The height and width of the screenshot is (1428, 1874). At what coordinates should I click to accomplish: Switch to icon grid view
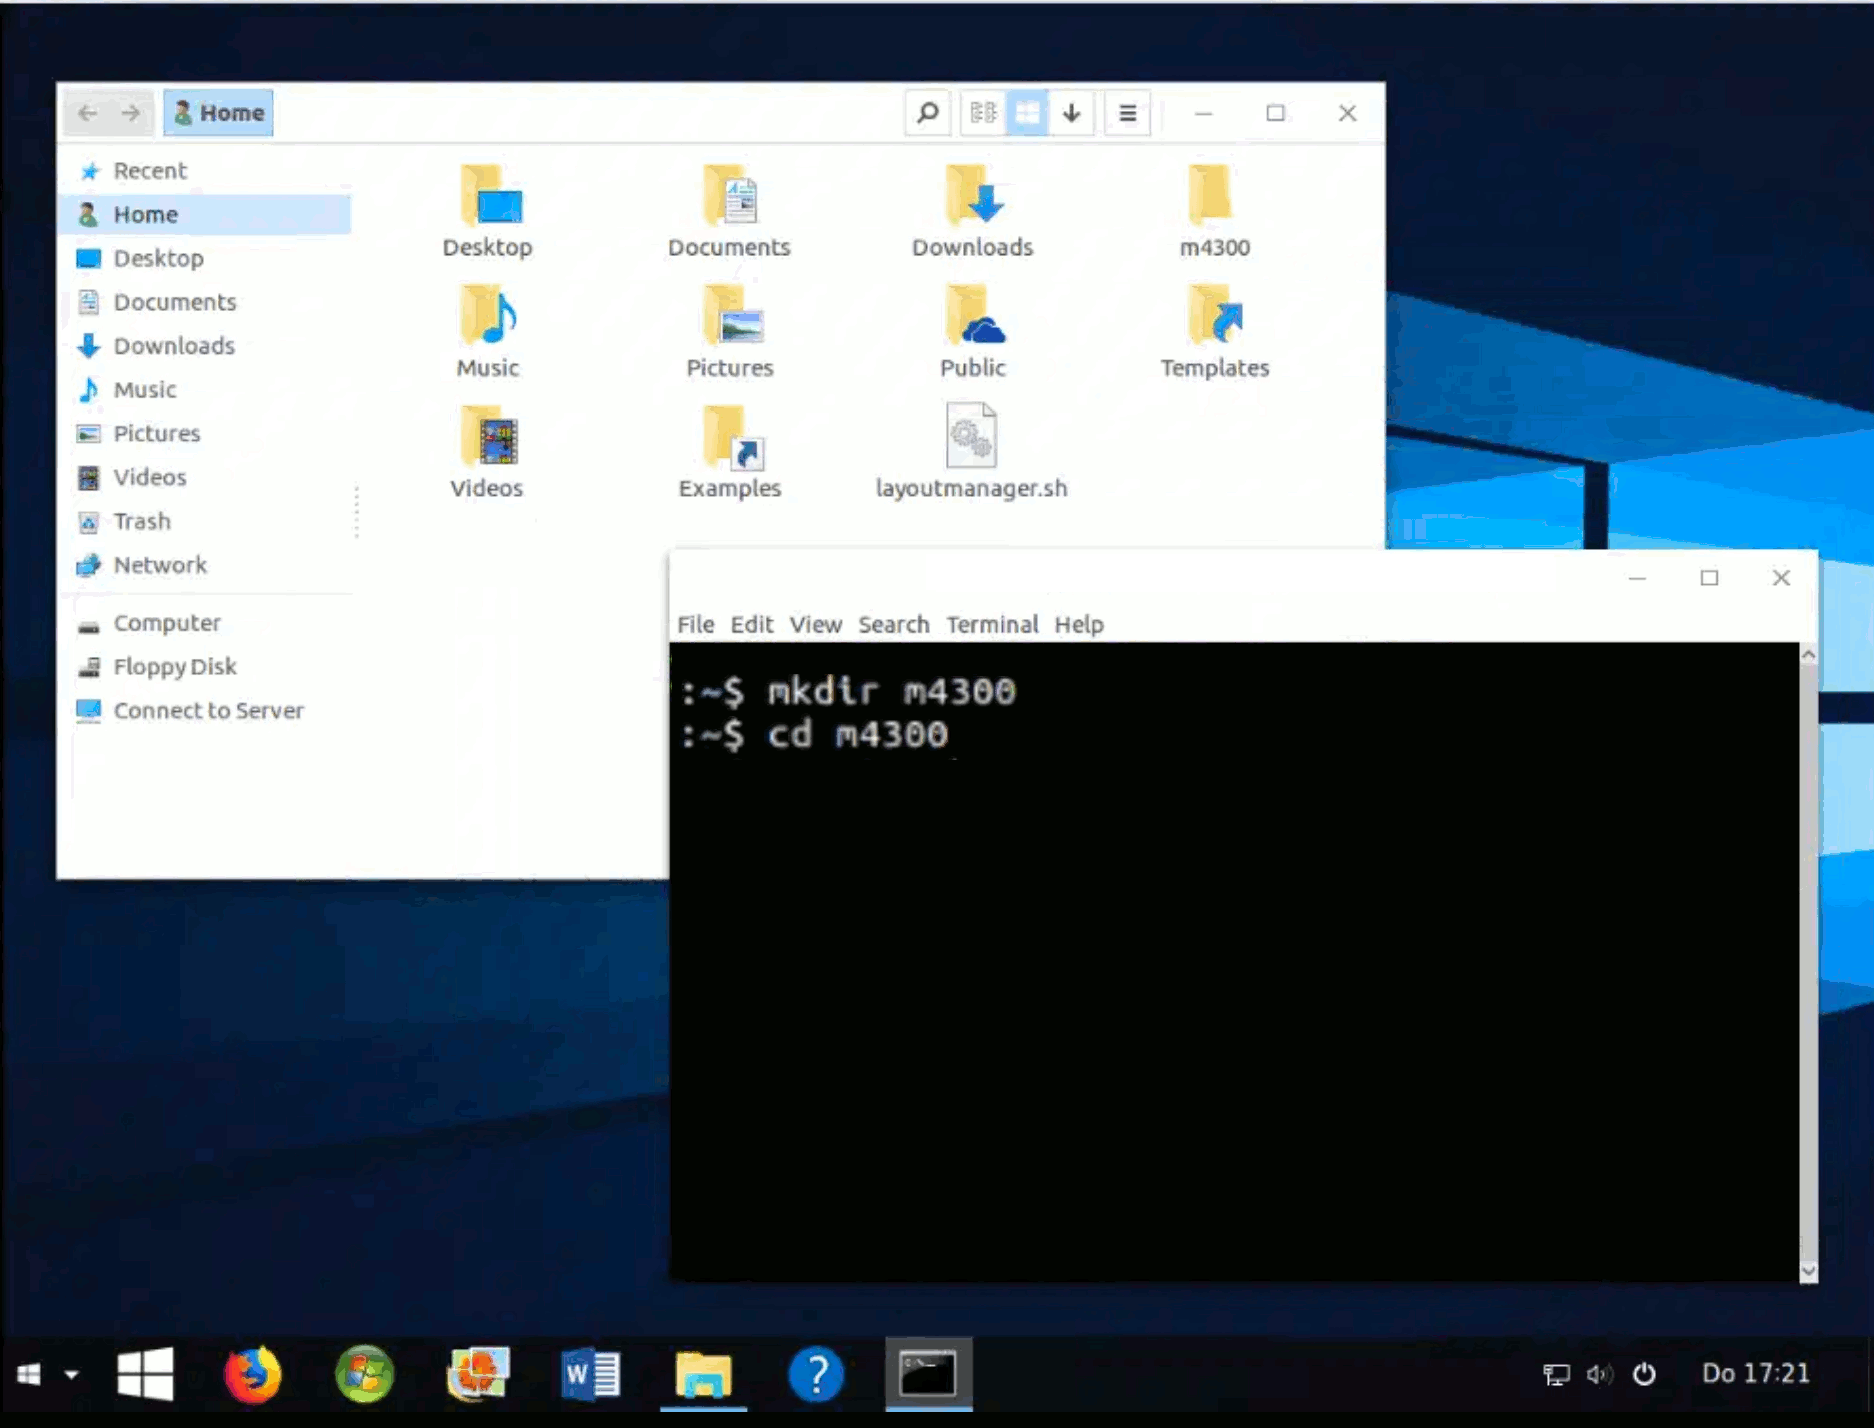tap(1027, 113)
